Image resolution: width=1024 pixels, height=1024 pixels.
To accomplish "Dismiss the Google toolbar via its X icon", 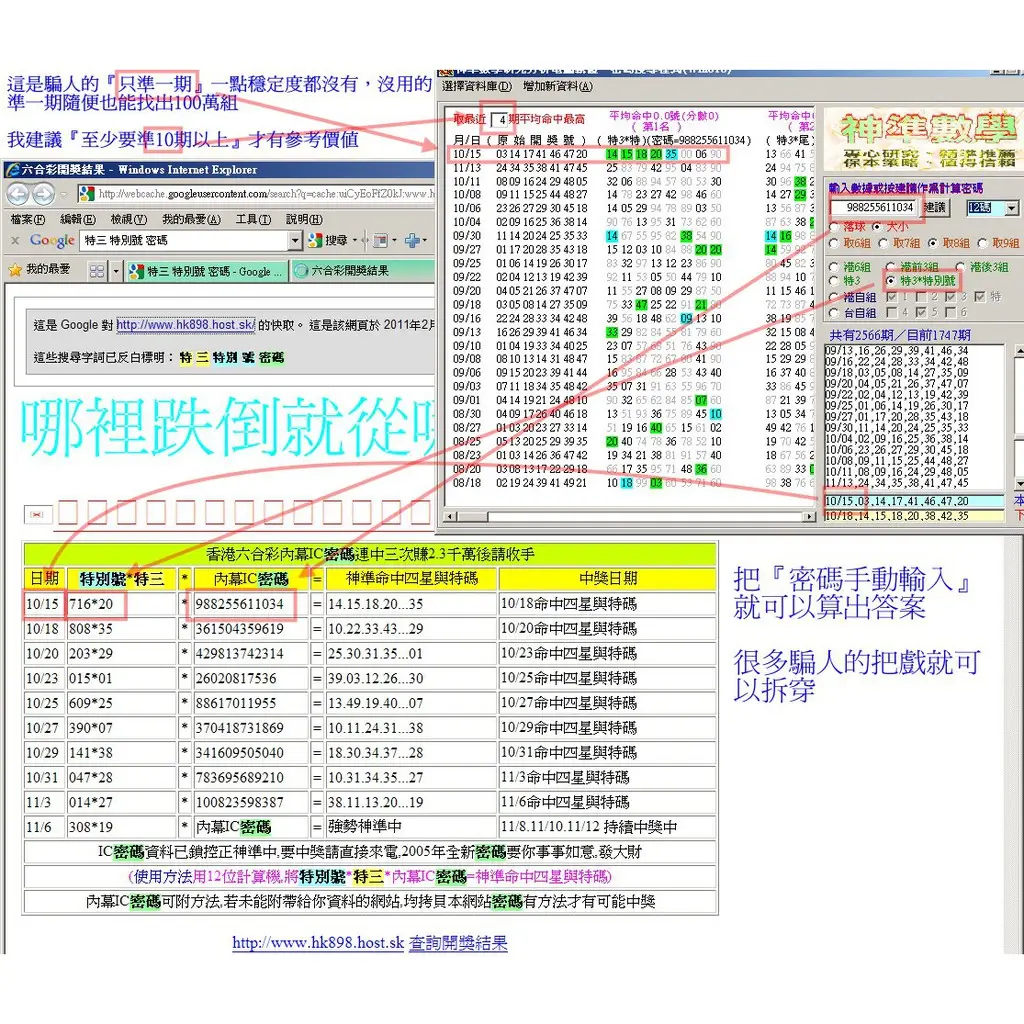I will 17,239.
